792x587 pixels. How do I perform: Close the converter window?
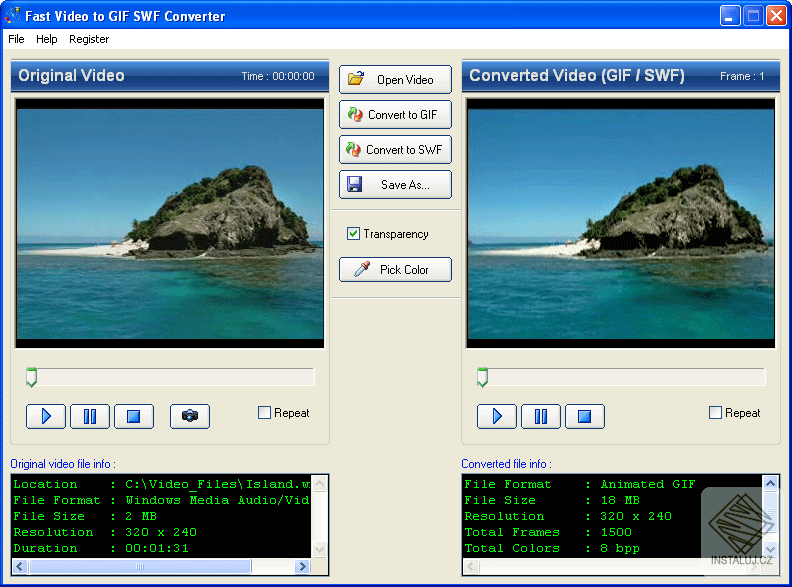coord(776,16)
